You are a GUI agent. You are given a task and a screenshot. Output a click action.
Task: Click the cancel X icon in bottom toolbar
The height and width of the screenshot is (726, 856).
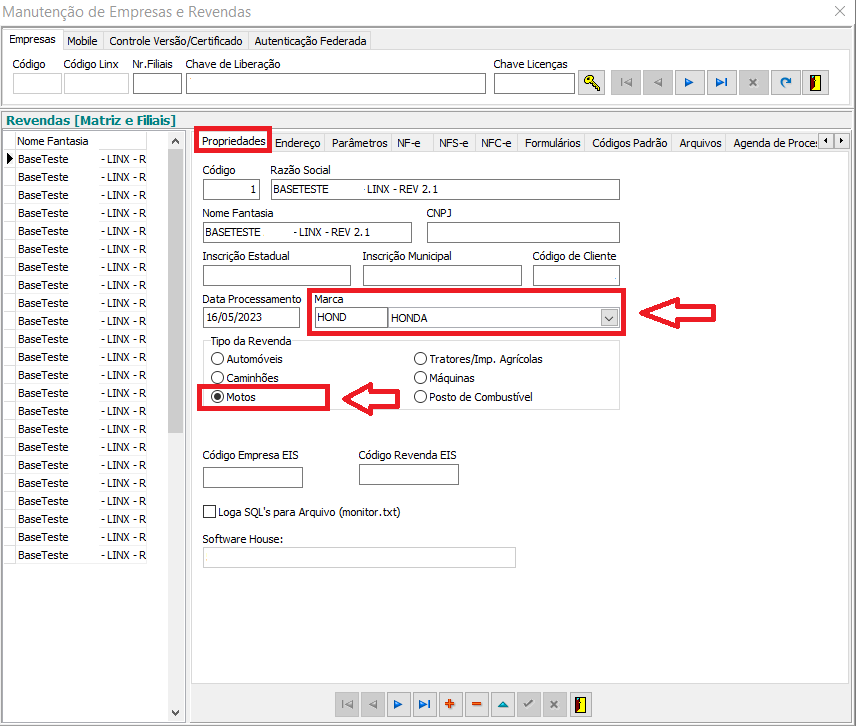(x=554, y=704)
